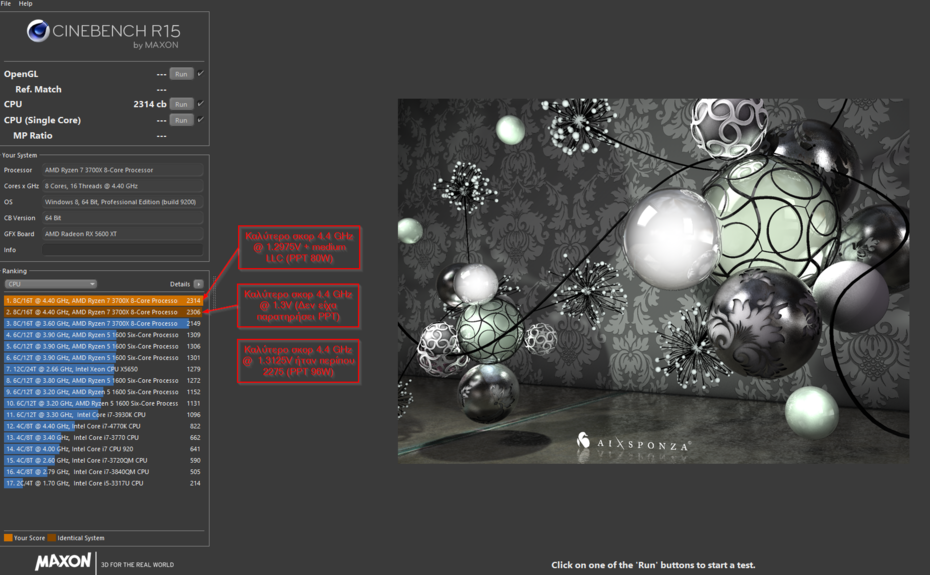Select the Intel Xeon X5650 ranking row

(103, 369)
